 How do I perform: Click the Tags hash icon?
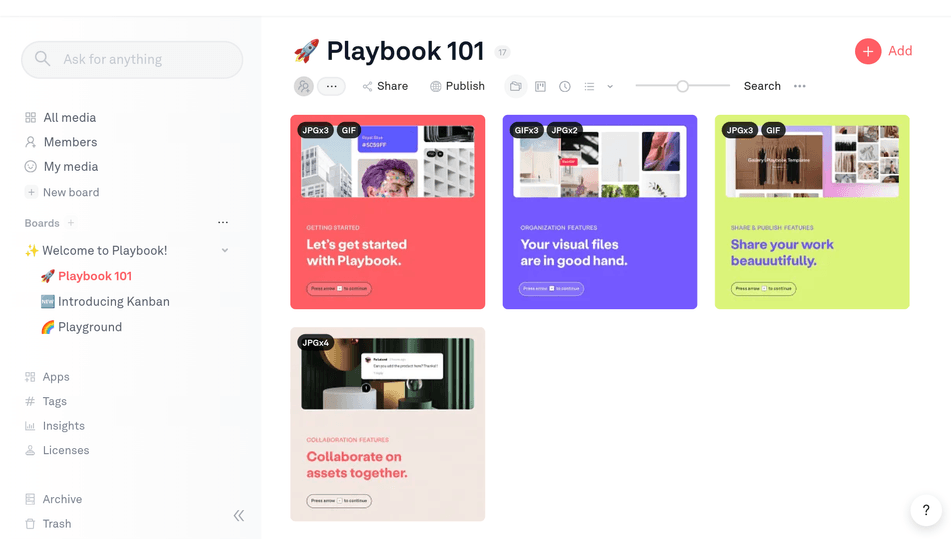coord(30,401)
